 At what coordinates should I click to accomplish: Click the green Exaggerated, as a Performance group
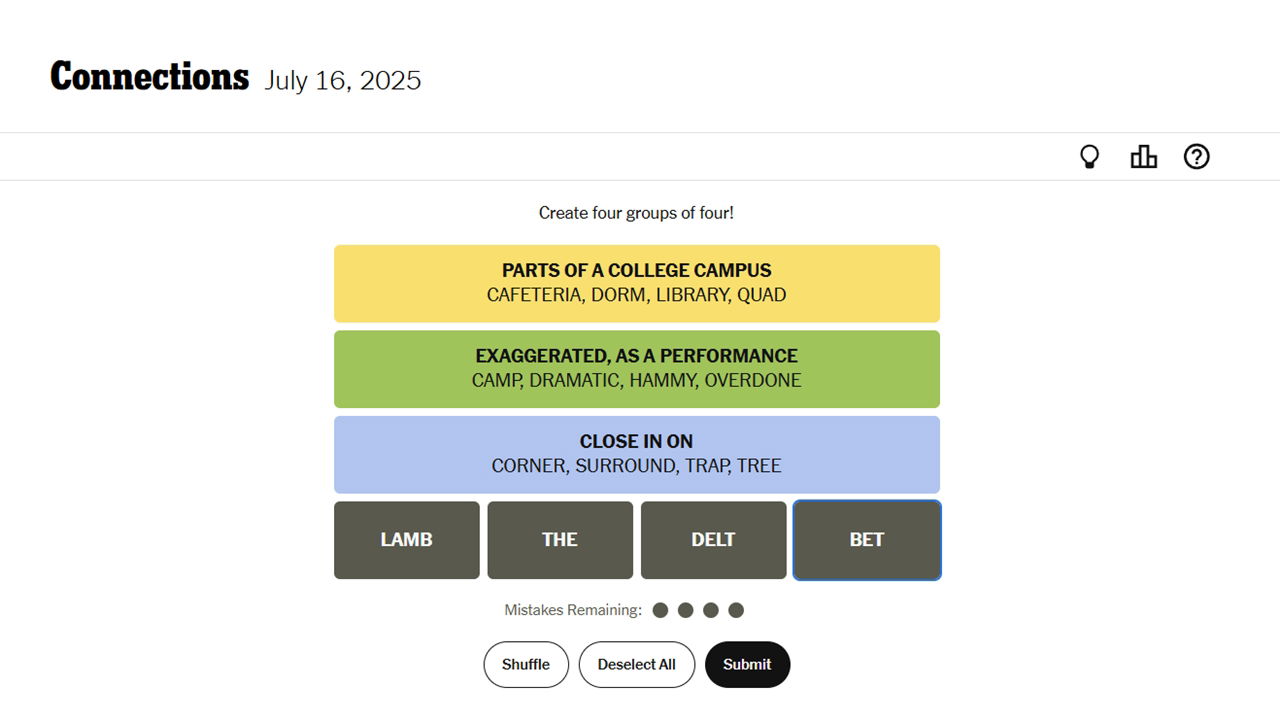coord(637,369)
